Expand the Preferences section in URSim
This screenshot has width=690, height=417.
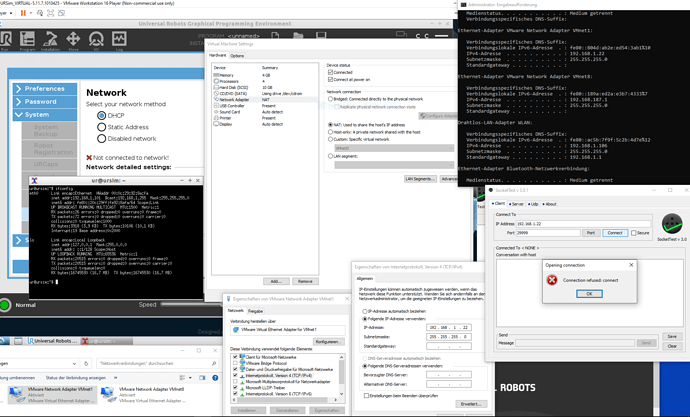[x=45, y=89]
